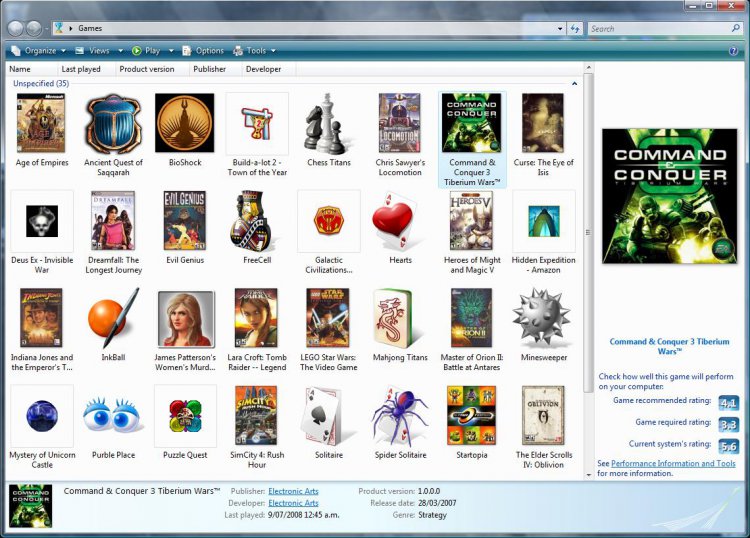
Task: Select the Purble Place eyes icon
Action: [x=113, y=415]
